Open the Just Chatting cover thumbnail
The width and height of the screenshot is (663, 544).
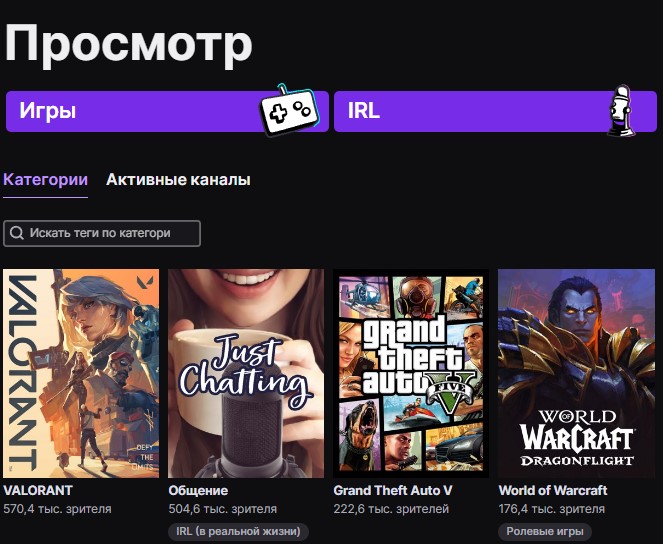click(246, 373)
